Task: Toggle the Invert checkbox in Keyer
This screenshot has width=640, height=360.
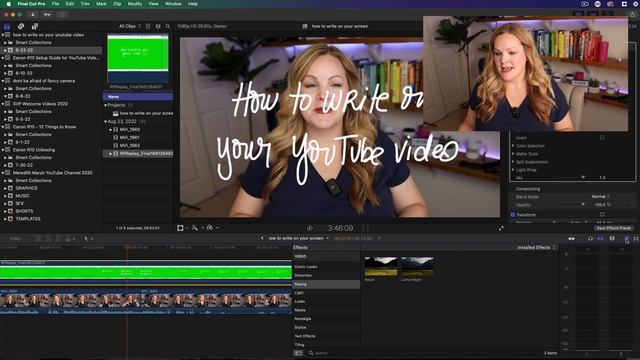Action: click(602, 138)
